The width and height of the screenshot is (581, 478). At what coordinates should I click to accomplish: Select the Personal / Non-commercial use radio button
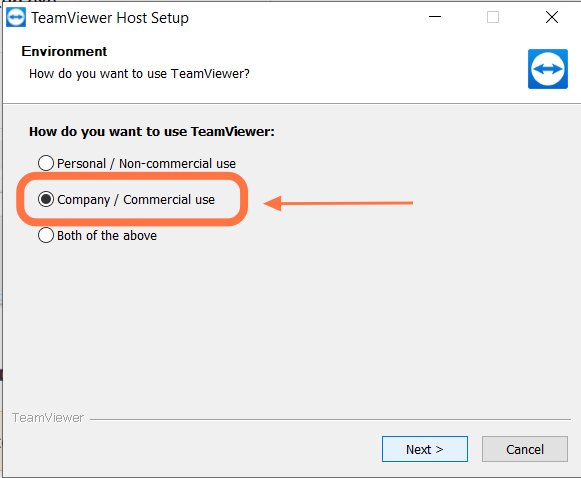tap(46, 163)
